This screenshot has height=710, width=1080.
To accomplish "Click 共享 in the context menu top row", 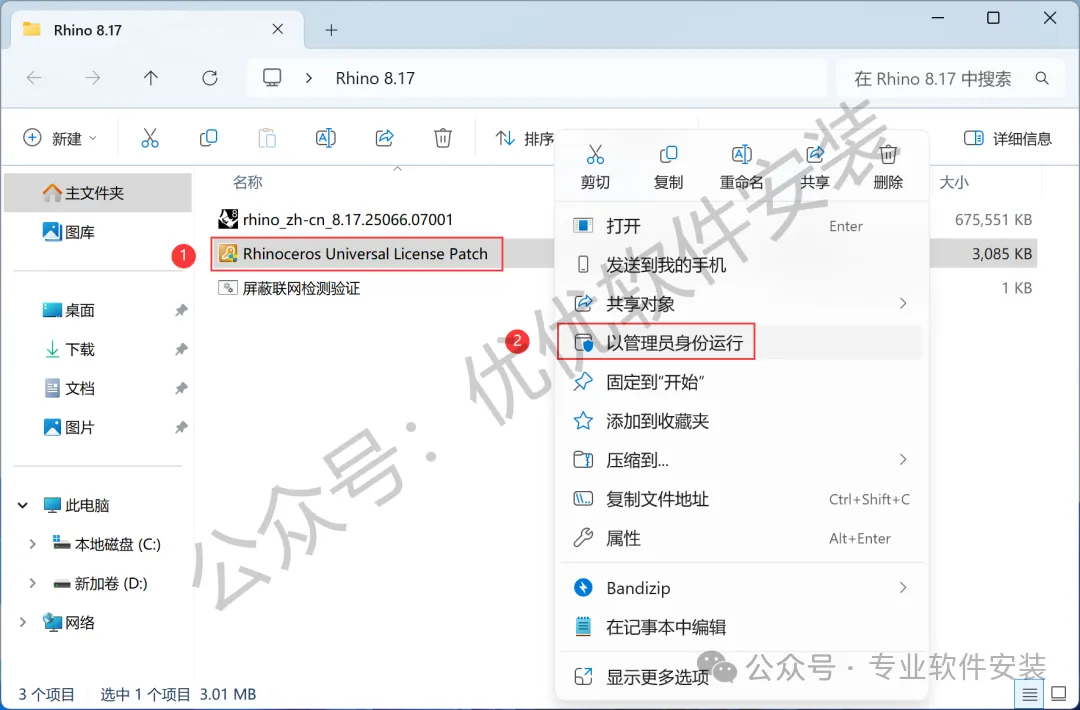I will (815, 167).
